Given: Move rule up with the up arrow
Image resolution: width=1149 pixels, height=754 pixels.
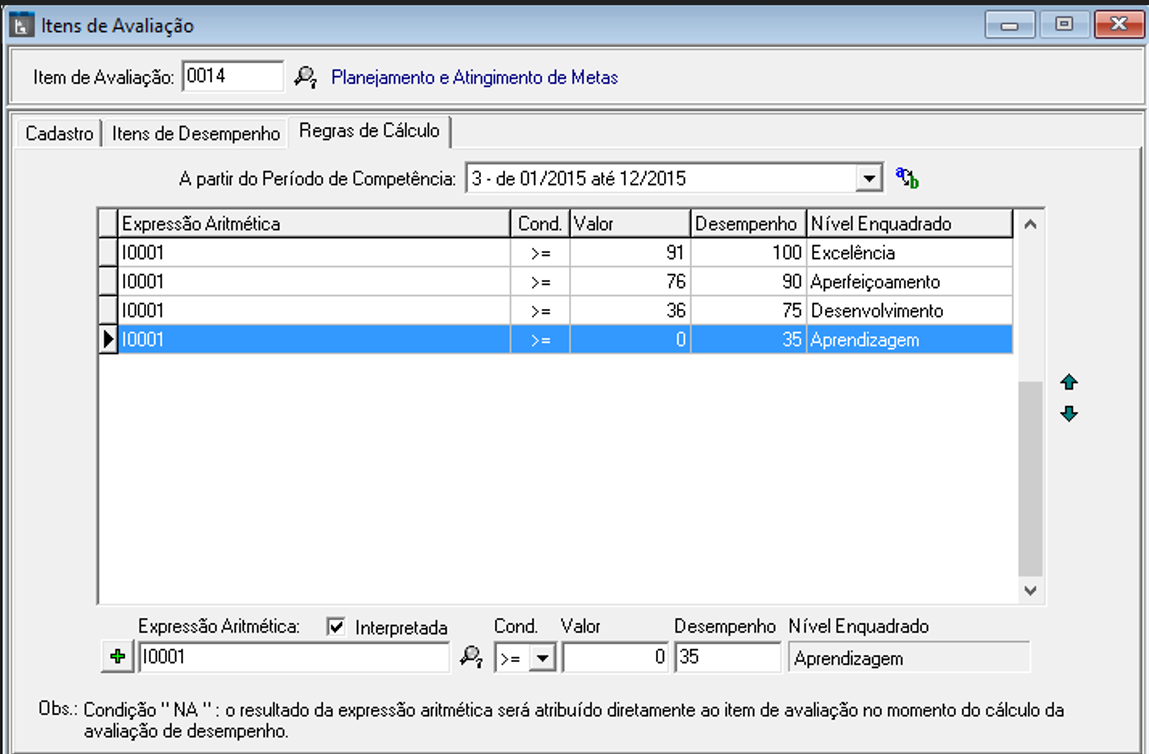Looking at the screenshot, I should coord(1069,382).
